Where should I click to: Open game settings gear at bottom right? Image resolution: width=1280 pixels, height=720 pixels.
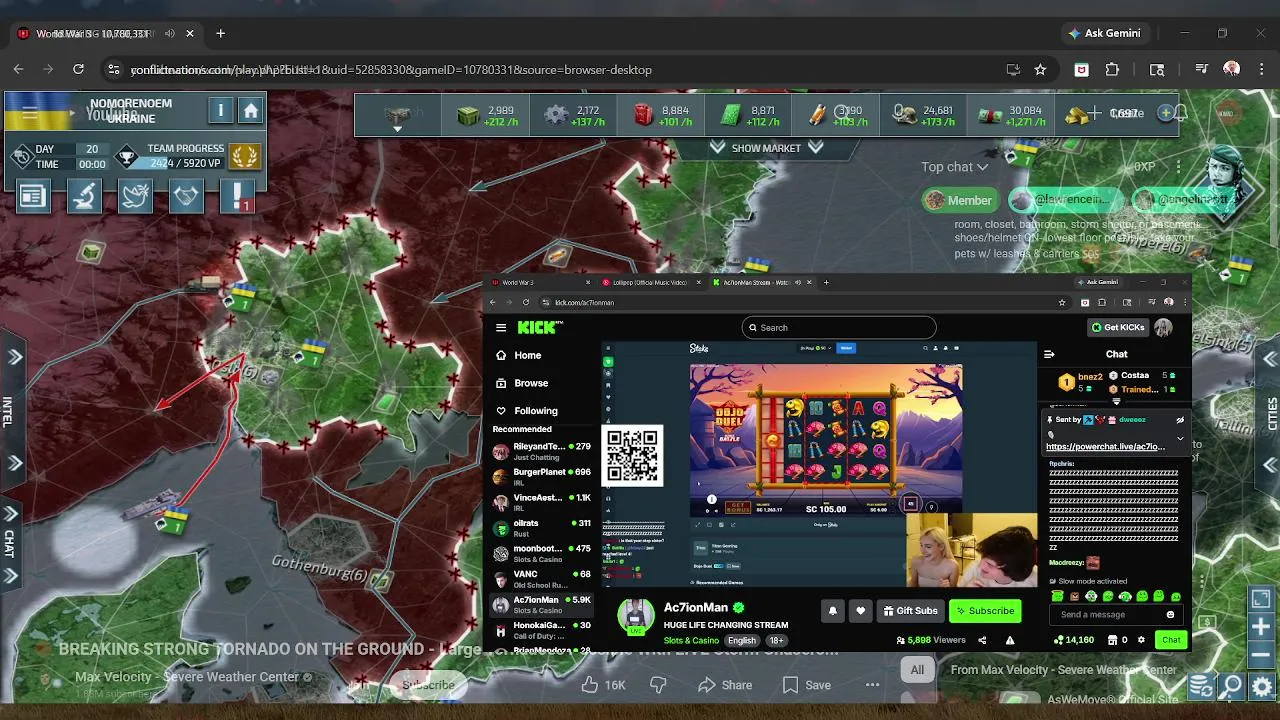tap(1262, 686)
